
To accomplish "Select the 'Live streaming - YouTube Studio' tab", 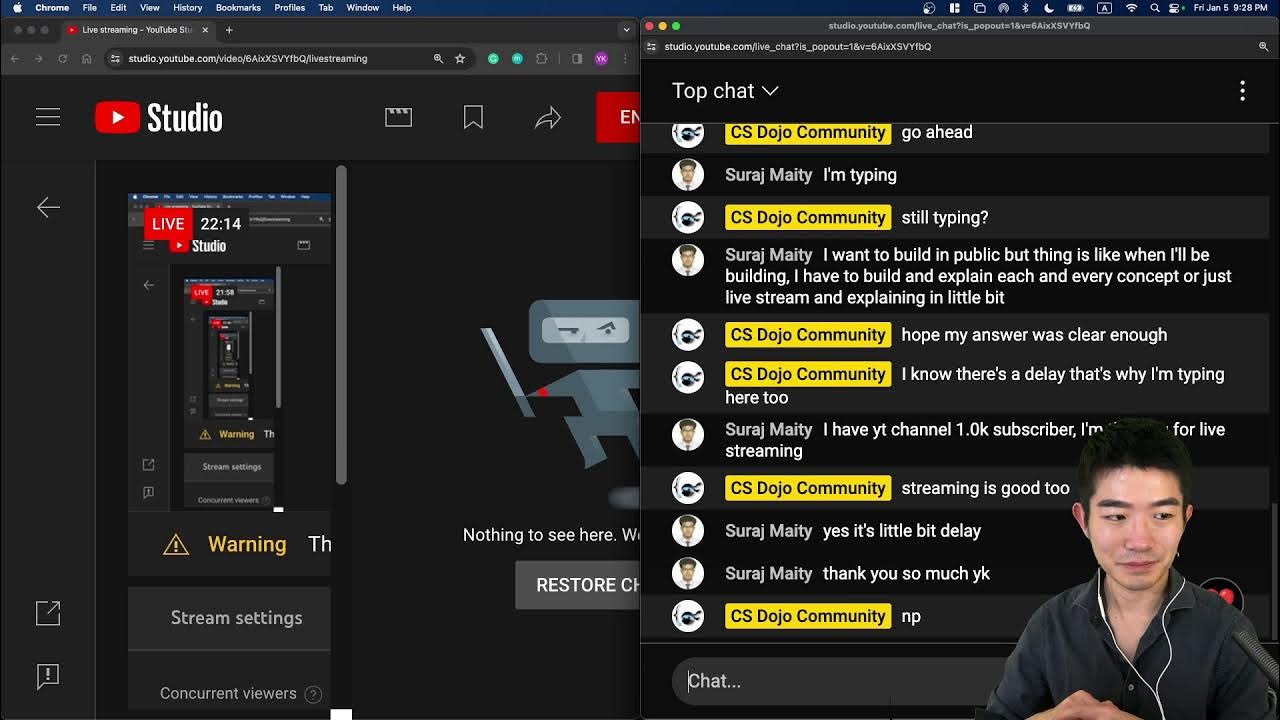I will (138, 30).
